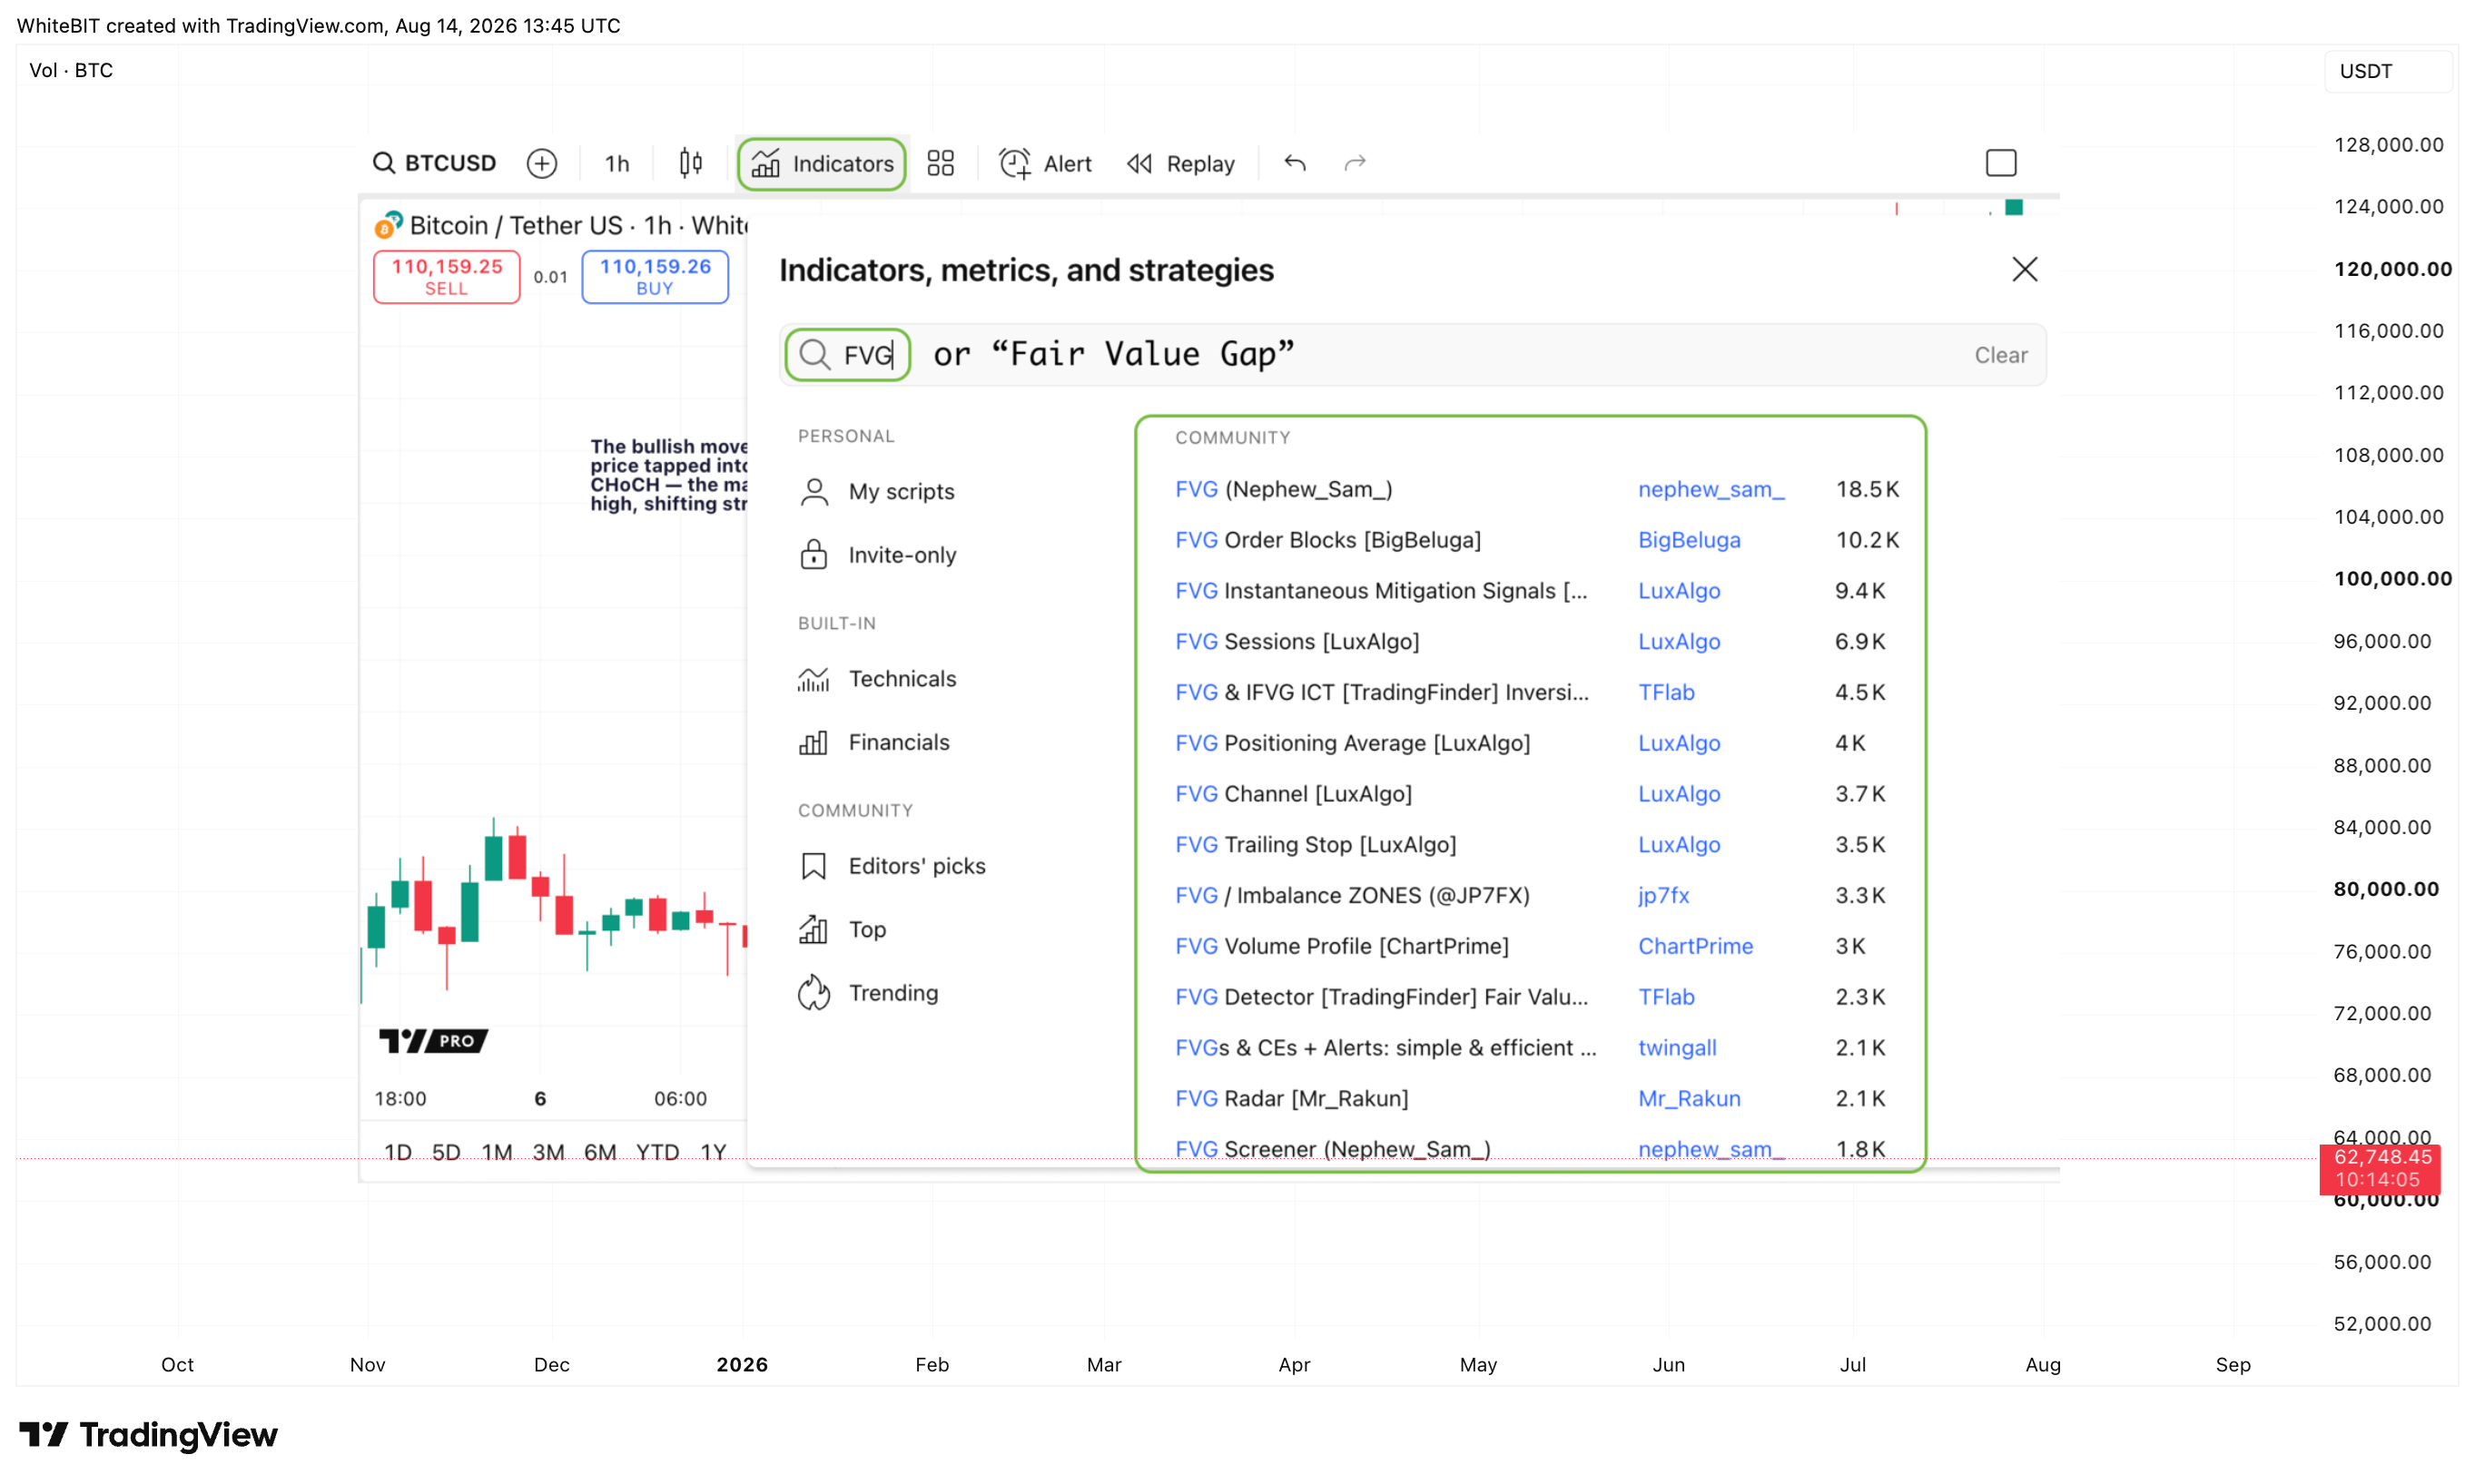
Task: Open Top community scripts
Action: (x=843, y=929)
